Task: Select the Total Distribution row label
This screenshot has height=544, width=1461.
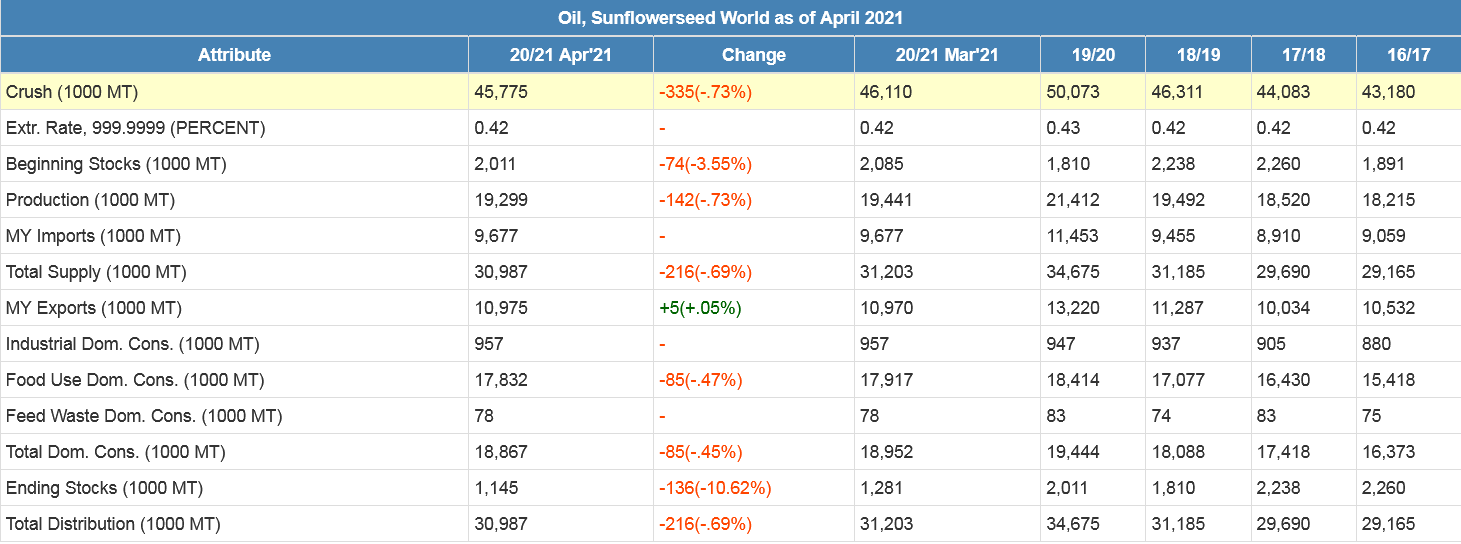Action: 113,524
